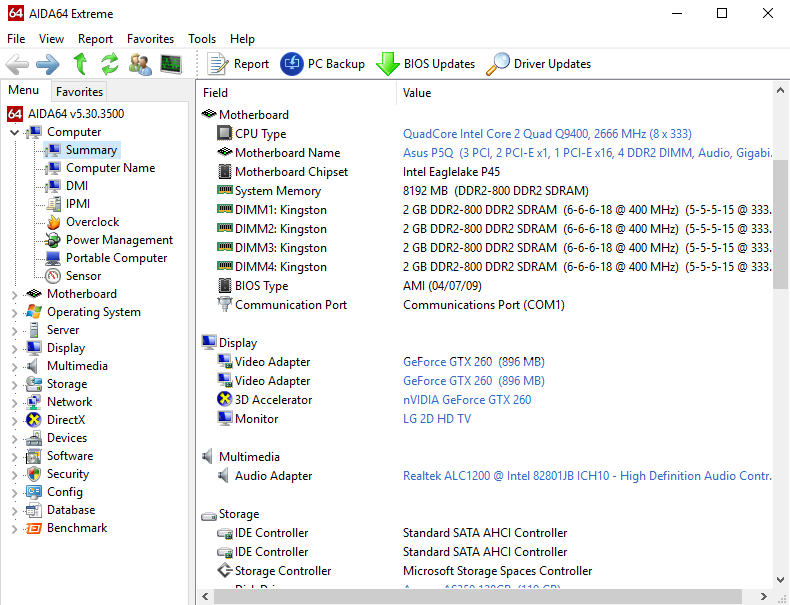Click the horizontal scrollbar right arrow
This screenshot has width=790, height=605.
[x=764, y=596]
